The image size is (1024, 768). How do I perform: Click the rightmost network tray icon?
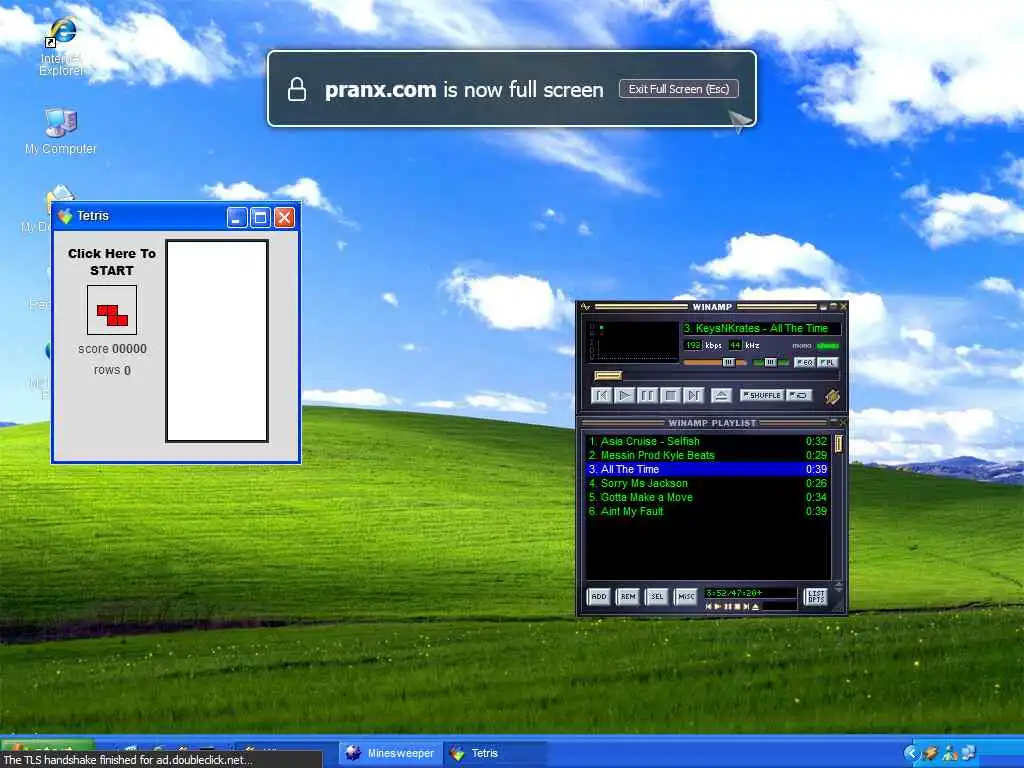click(969, 753)
